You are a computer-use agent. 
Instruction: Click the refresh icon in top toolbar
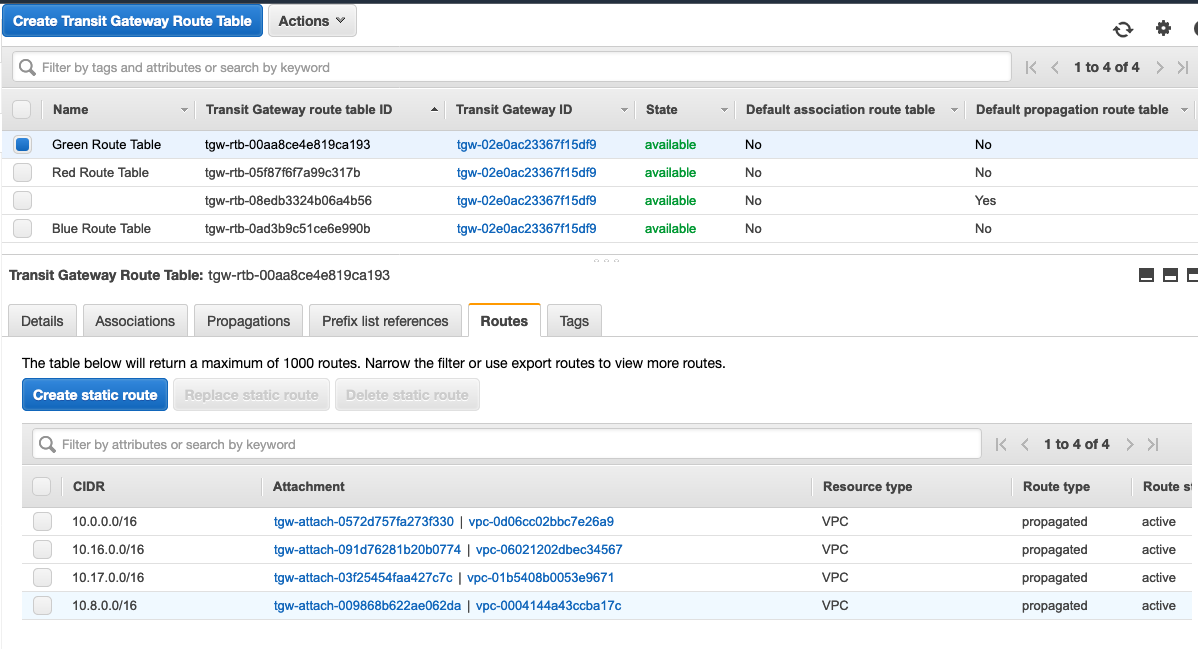pyautogui.click(x=1123, y=29)
